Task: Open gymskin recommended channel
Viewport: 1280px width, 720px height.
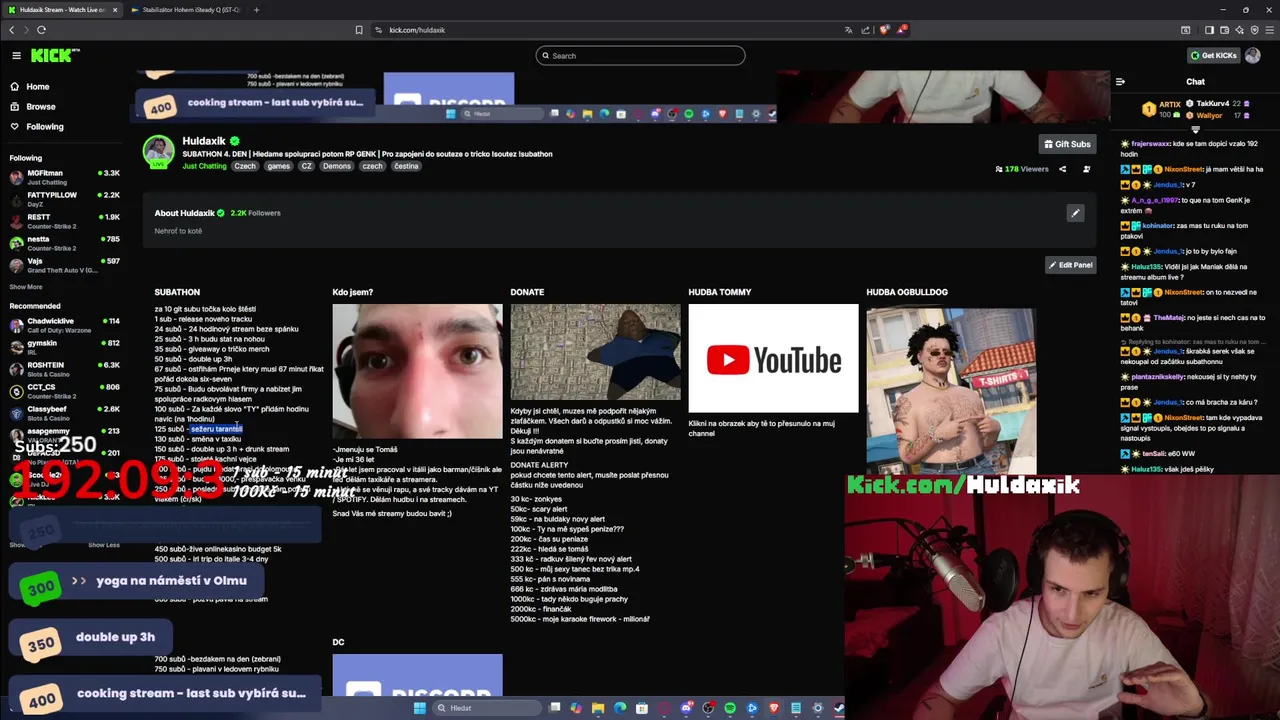Action: point(64,347)
